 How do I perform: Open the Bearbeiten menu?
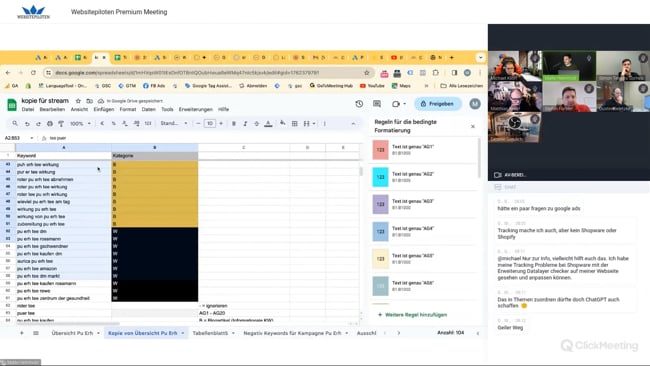pos(52,109)
